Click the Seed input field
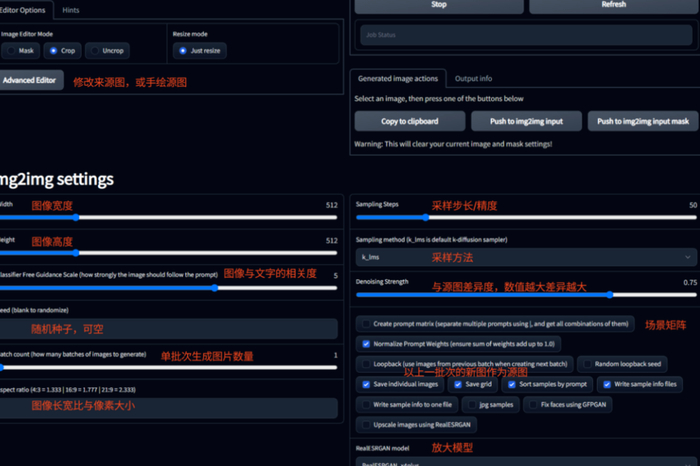The width and height of the screenshot is (700, 466). click(169, 329)
